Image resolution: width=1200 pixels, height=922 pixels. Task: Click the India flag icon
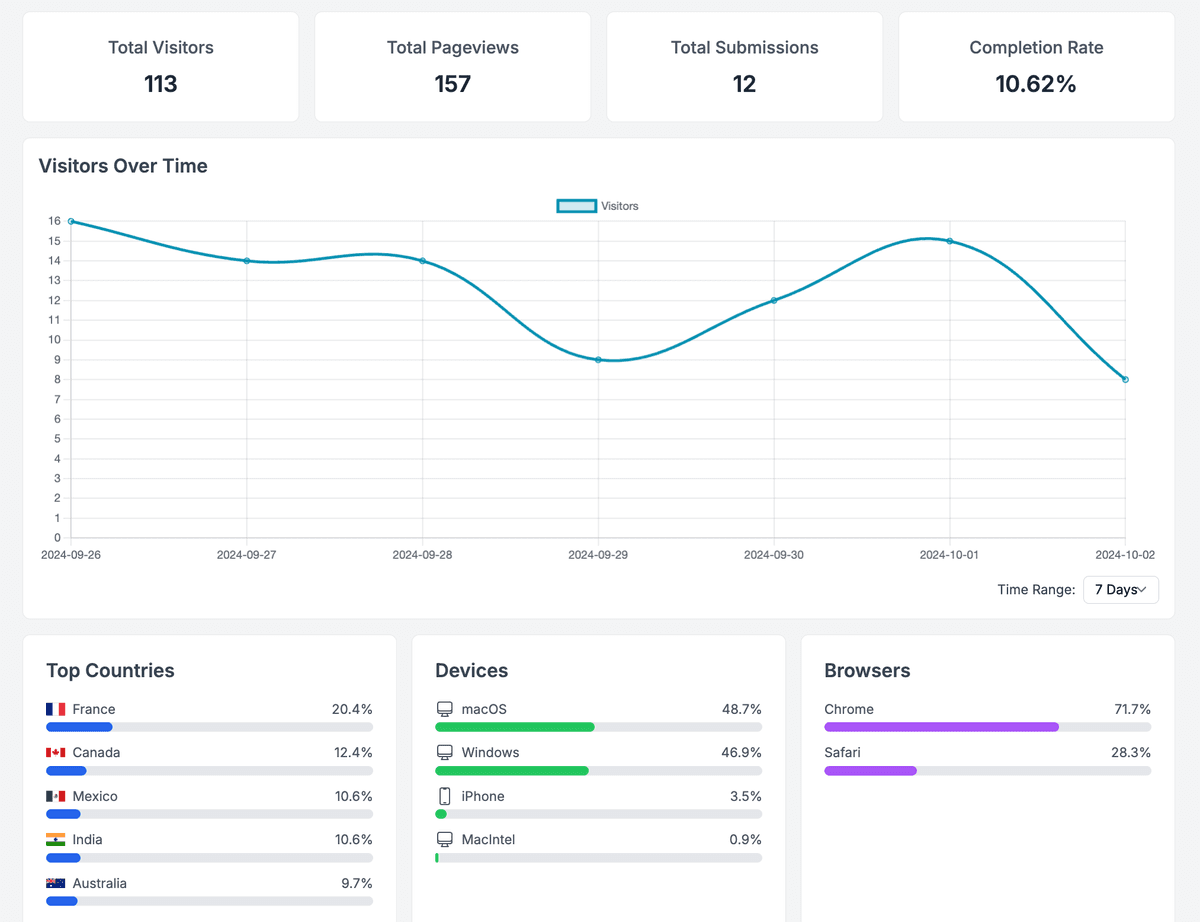(x=57, y=840)
